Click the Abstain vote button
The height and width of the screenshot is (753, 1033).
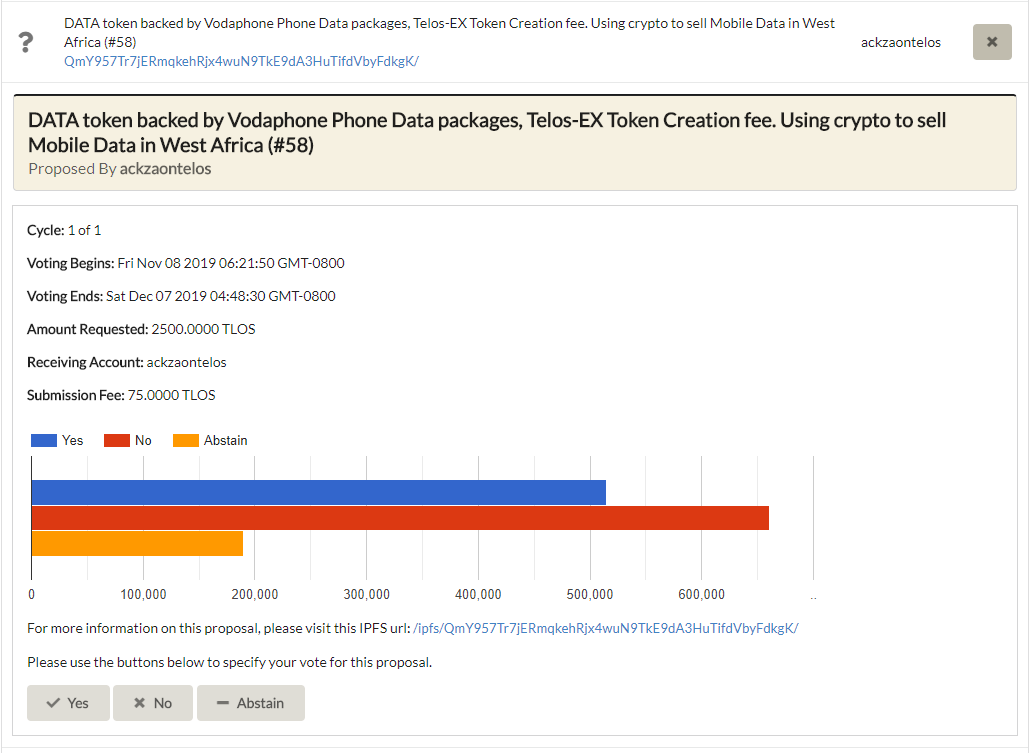pos(250,703)
